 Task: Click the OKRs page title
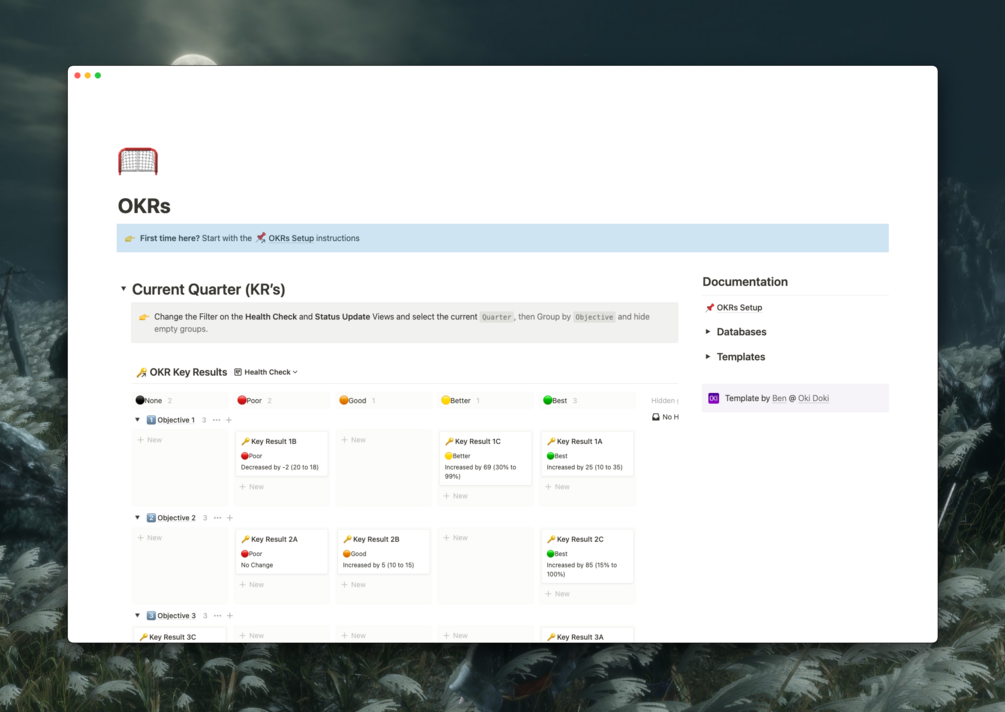click(x=144, y=206)
